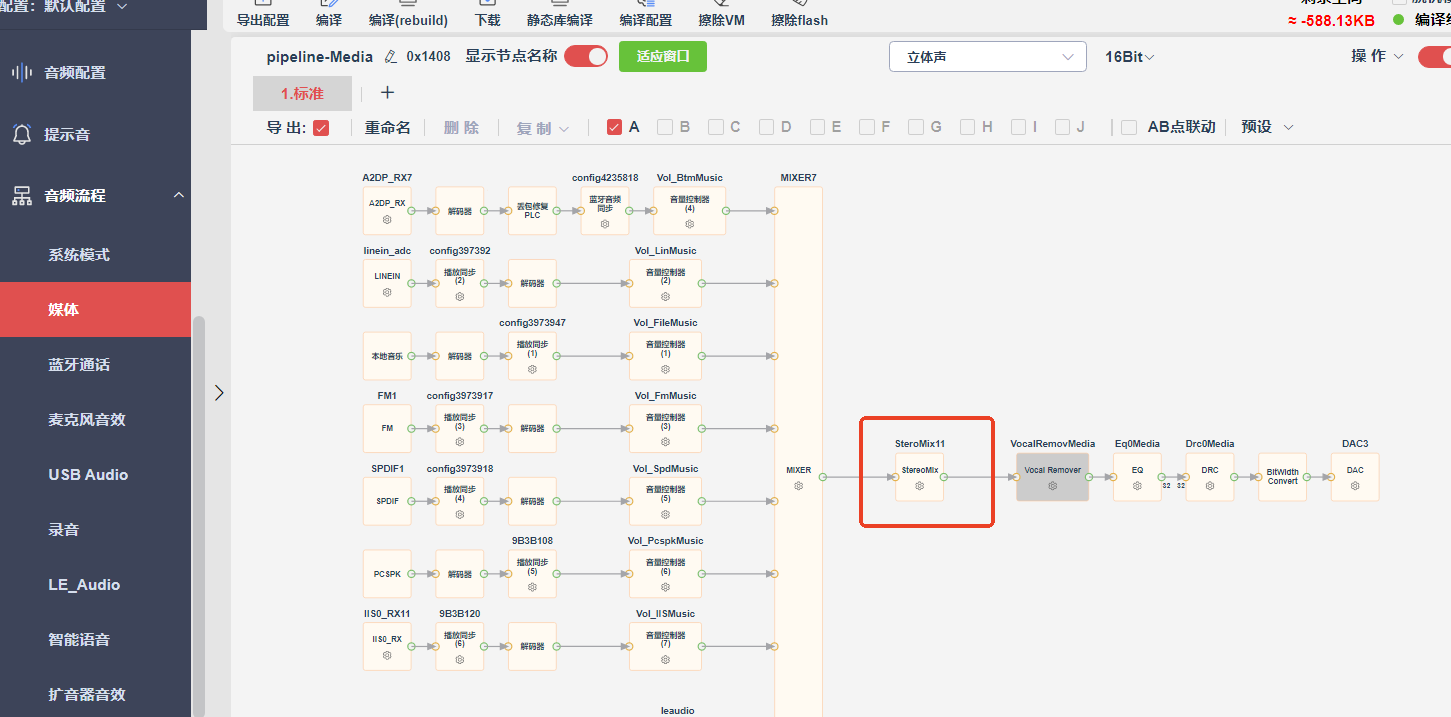This screenshot has width=1451, height=717.
Task: Click the 音频配置 sidebar icon
Action: point(22,72)
